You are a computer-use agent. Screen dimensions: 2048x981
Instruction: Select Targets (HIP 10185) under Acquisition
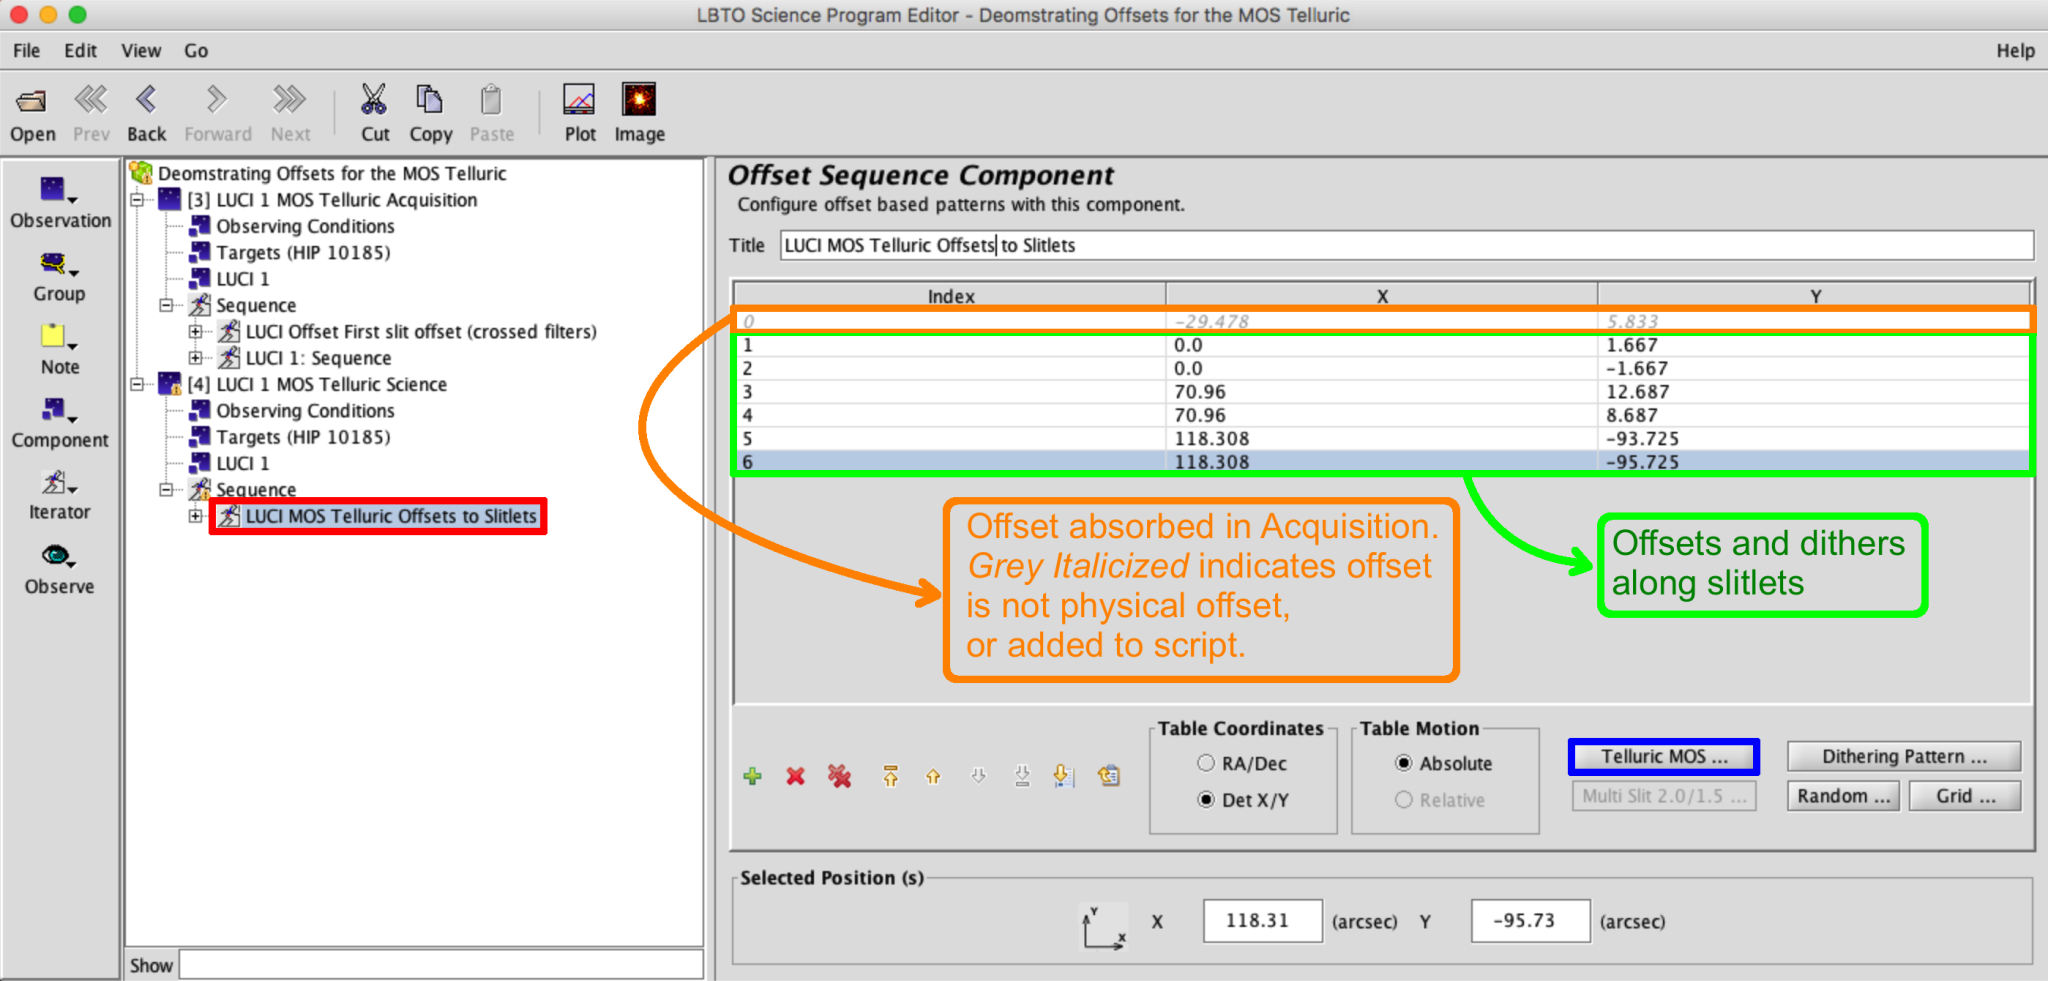(x=303, y=253)
